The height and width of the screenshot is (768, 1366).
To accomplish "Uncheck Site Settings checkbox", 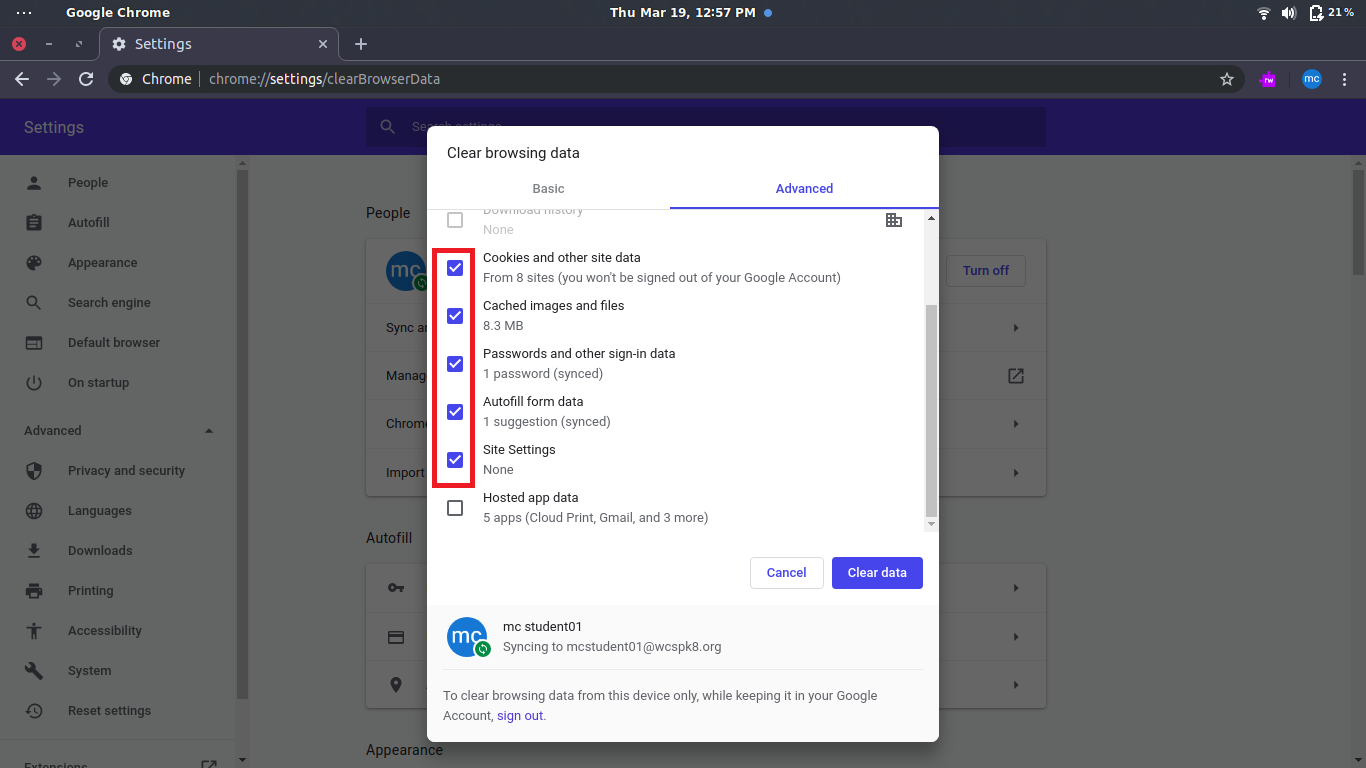I will (455, 460).
